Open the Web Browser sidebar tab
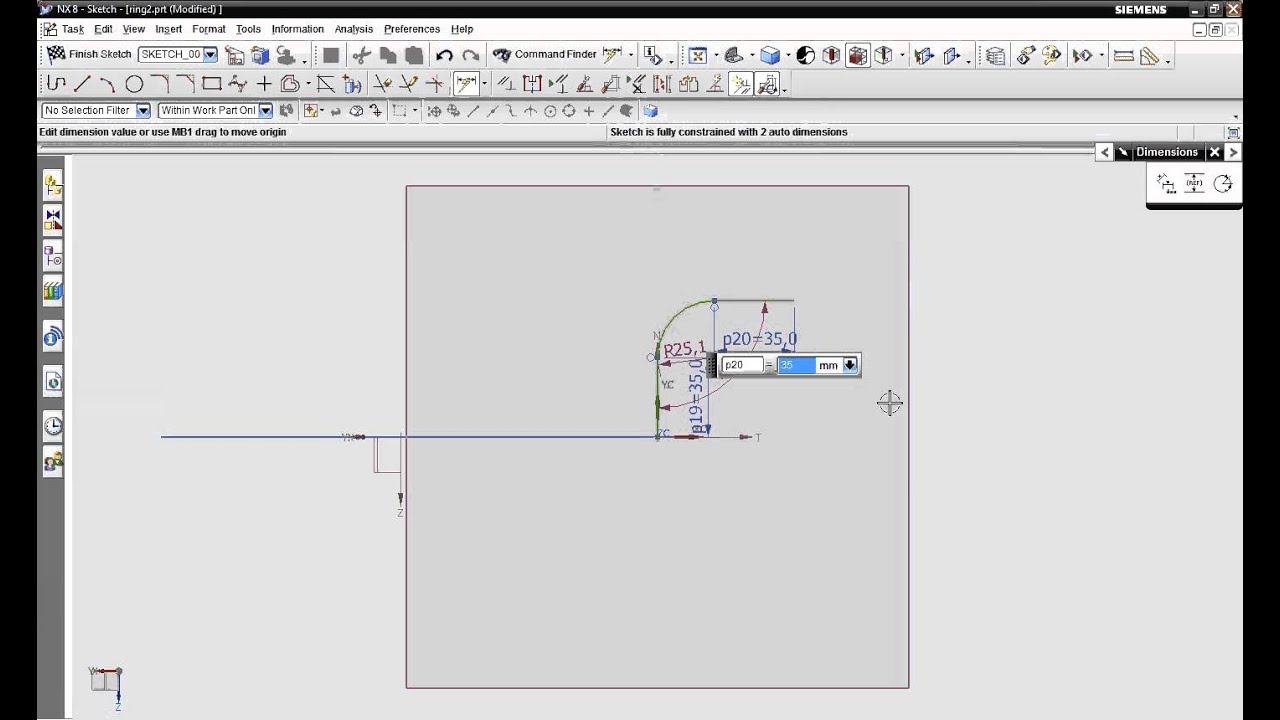The image size is (1280, 720). 53,381
